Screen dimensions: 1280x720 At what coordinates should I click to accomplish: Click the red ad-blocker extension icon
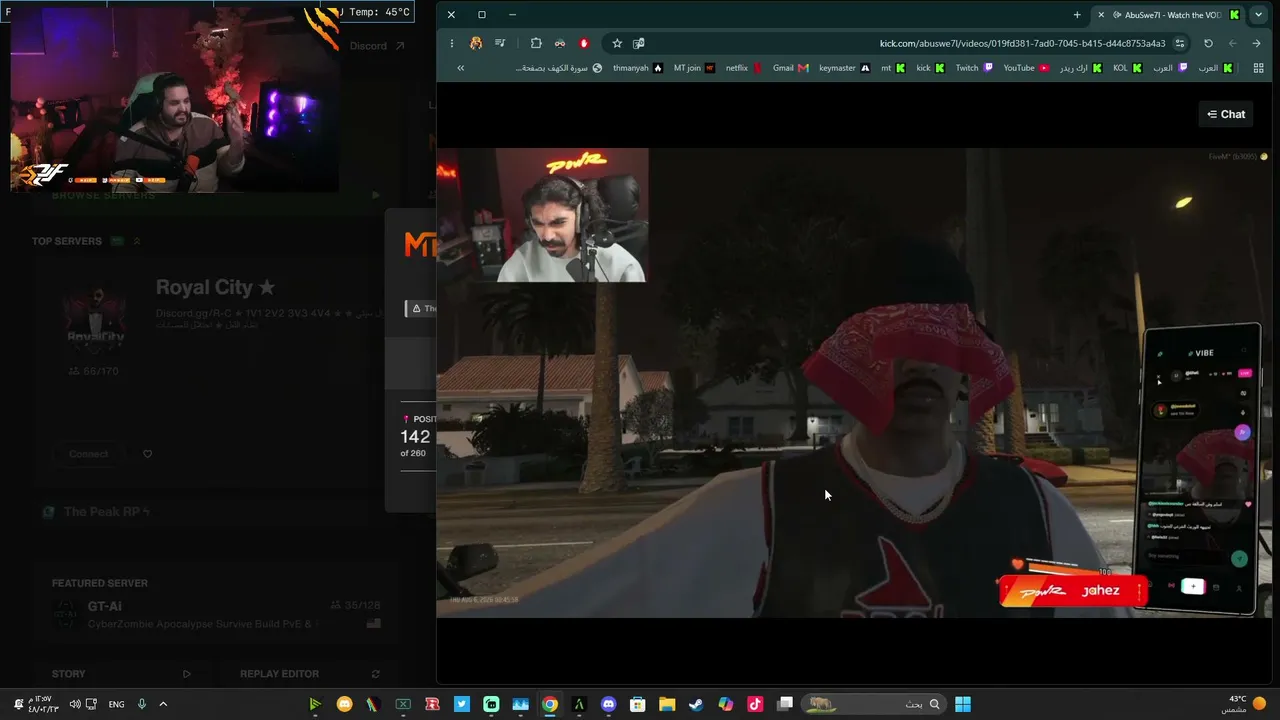pyautogui.click(x=584, y=43)
